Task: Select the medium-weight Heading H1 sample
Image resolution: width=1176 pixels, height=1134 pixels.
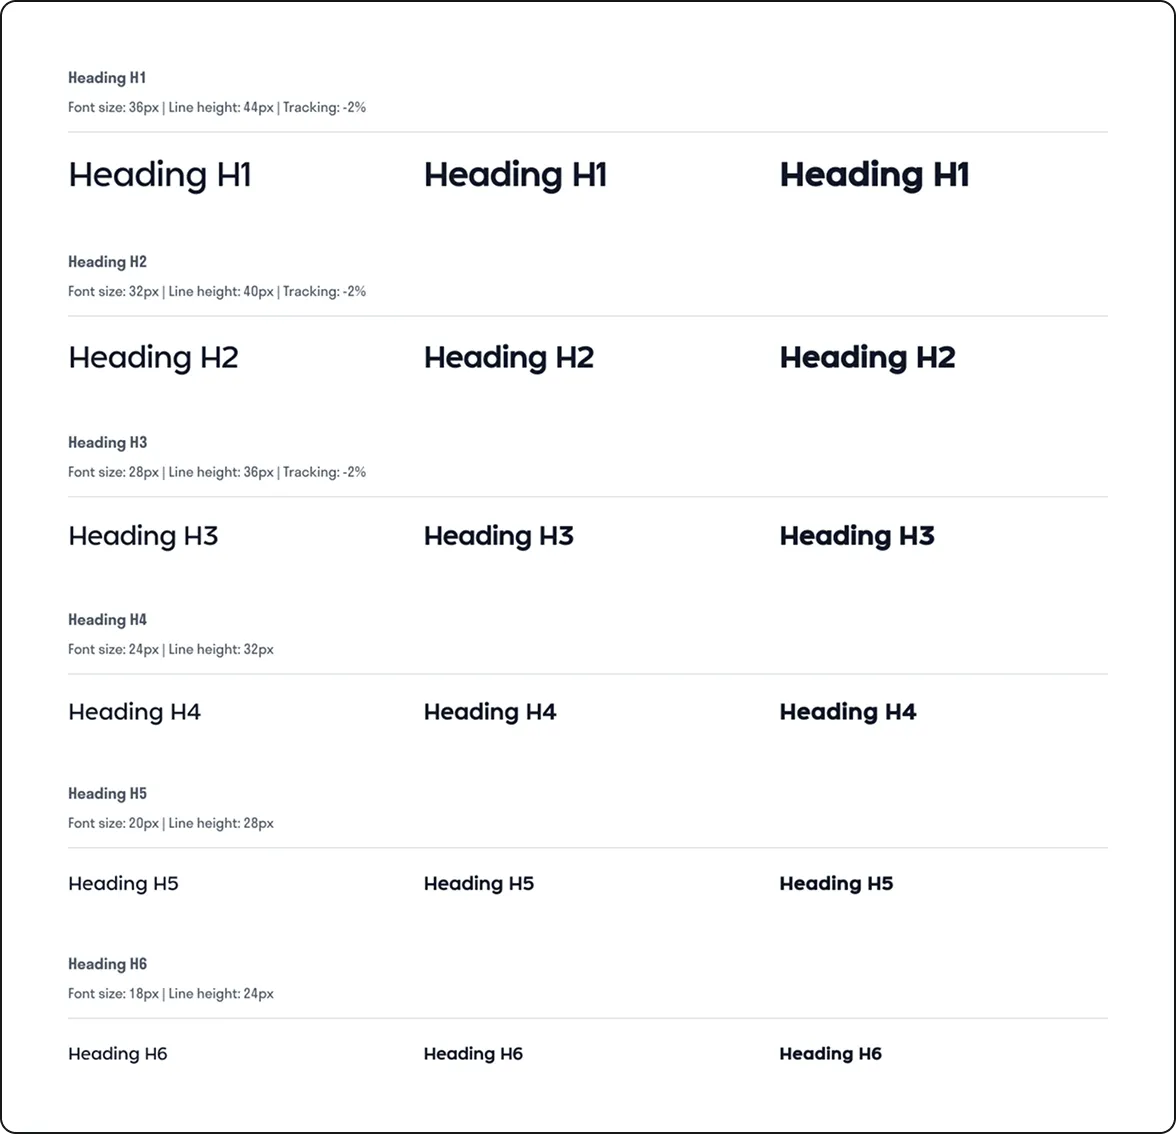Action: click(515, 176)
